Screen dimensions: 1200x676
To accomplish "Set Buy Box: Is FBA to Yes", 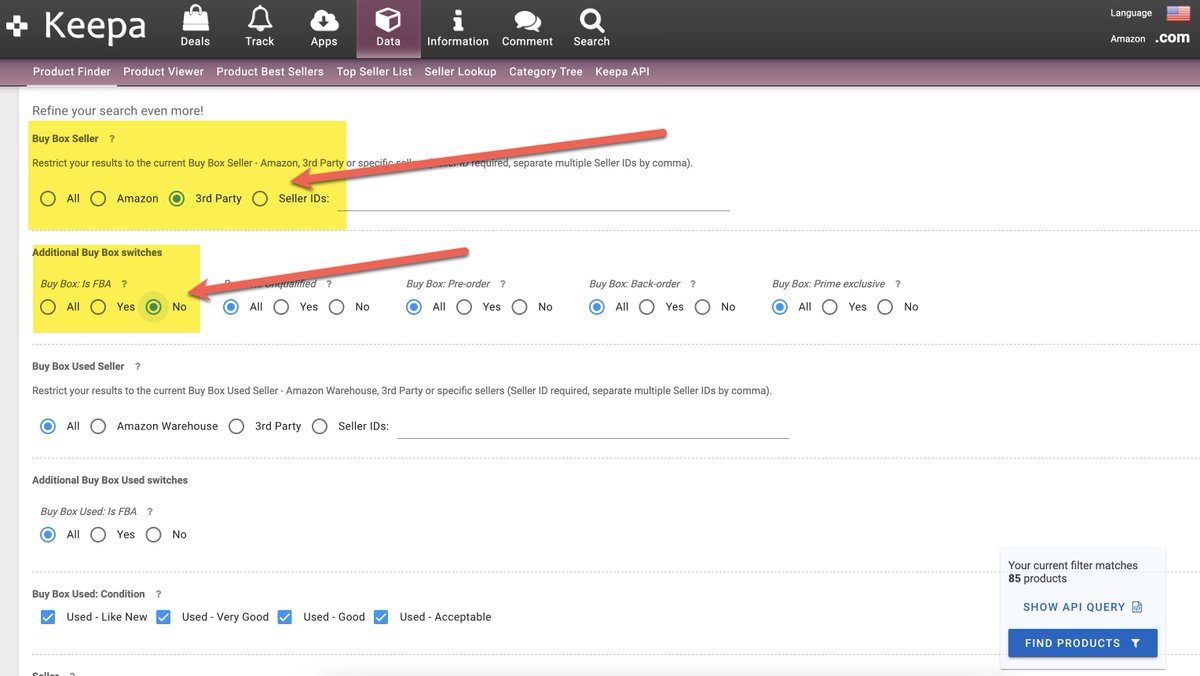I will [x=98, y=307].
